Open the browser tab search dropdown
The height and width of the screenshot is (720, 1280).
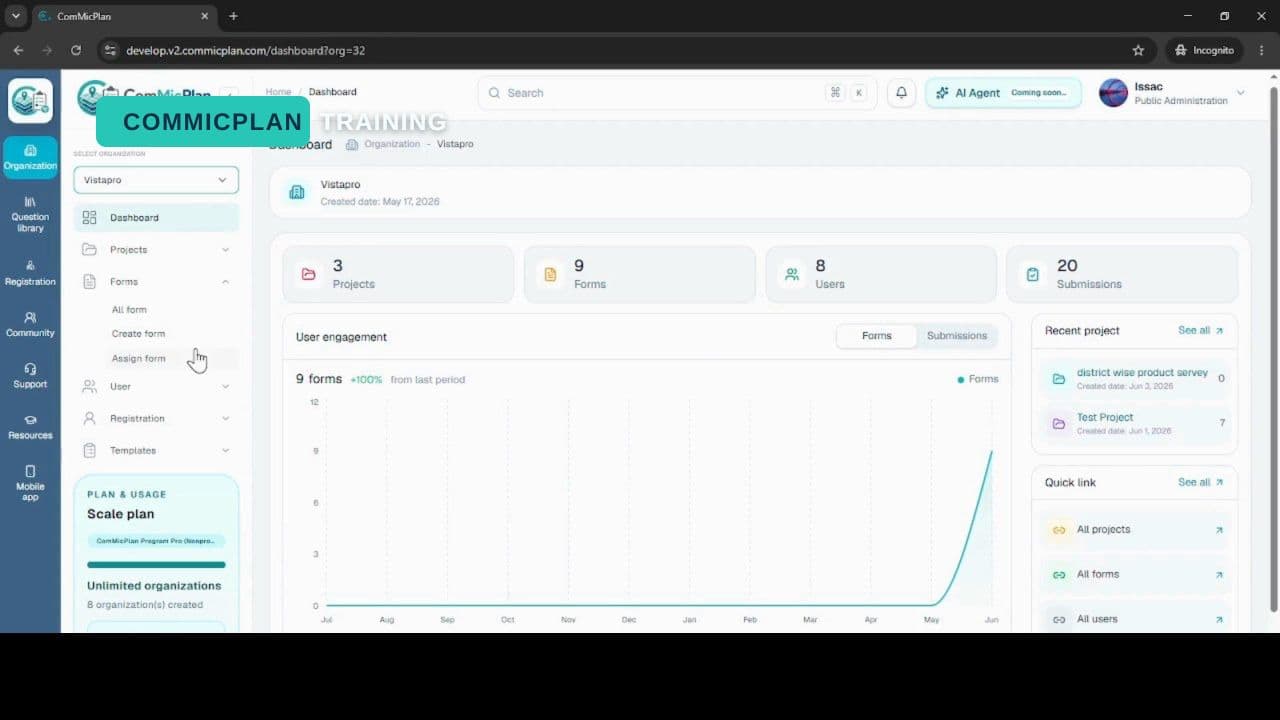click(15, 16)
